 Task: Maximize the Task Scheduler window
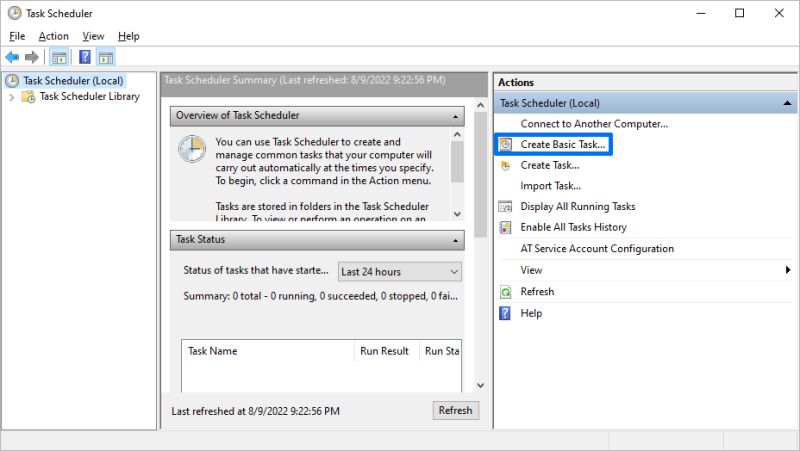(x=739, y=13)
